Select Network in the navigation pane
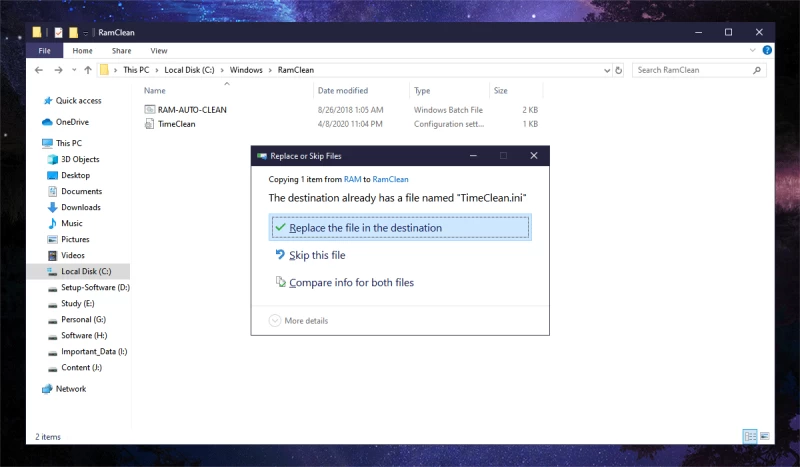 71,388
